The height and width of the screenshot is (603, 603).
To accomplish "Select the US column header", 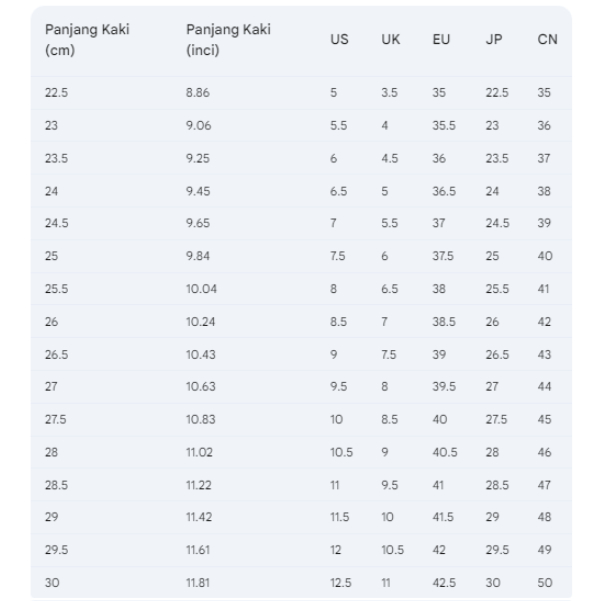I will (340, 40).
